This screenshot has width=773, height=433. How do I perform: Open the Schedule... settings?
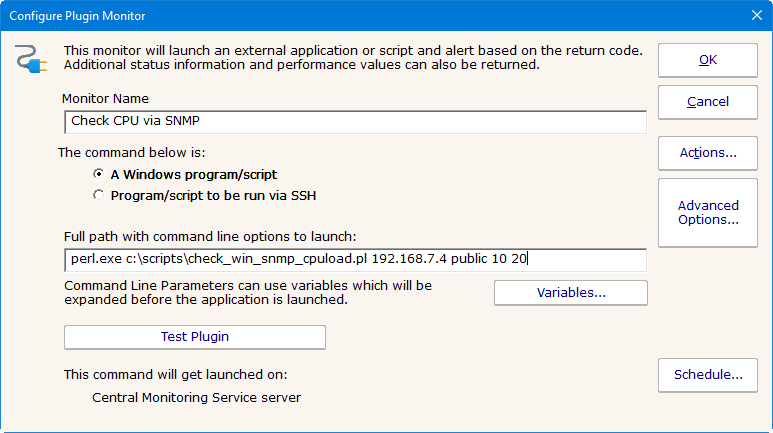pos(707,375)
